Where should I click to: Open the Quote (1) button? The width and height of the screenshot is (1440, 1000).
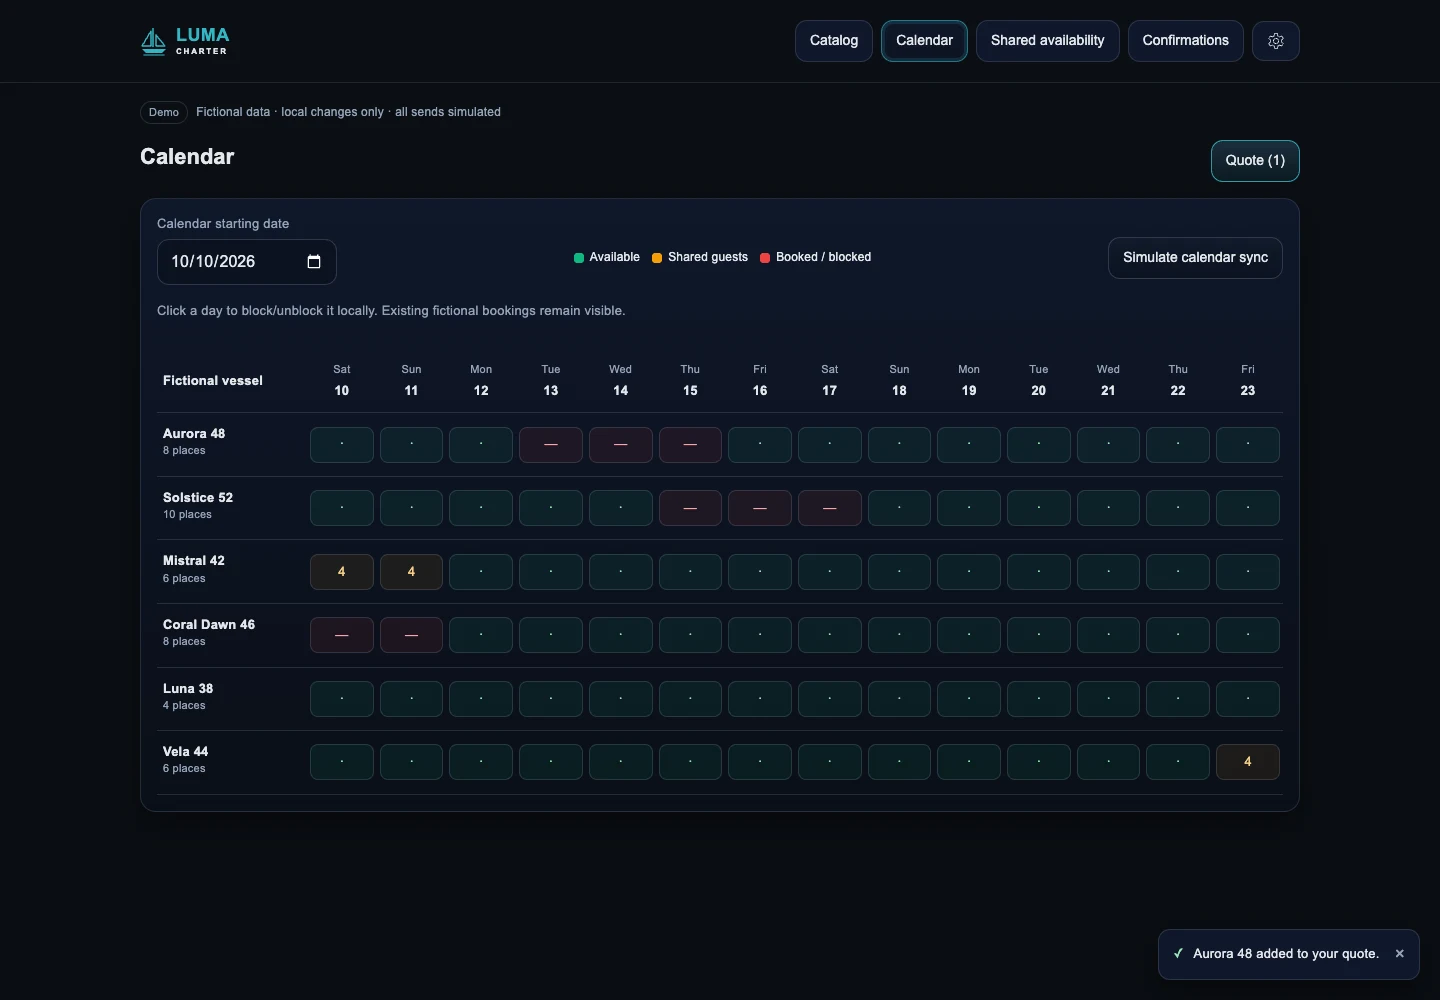1255,161
